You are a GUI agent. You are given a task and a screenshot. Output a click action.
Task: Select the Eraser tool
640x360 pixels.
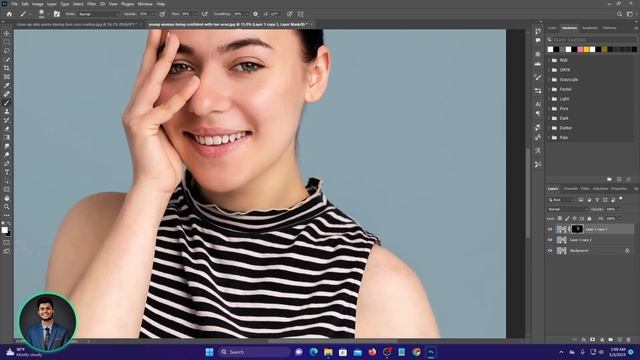click(x=7, y=129)
